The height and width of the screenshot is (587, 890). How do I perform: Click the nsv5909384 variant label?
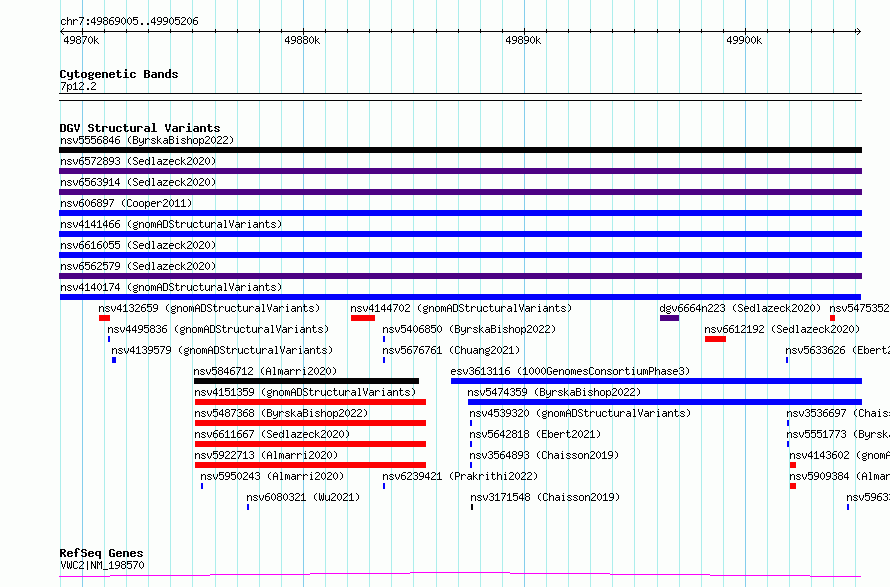pos(839,476)
